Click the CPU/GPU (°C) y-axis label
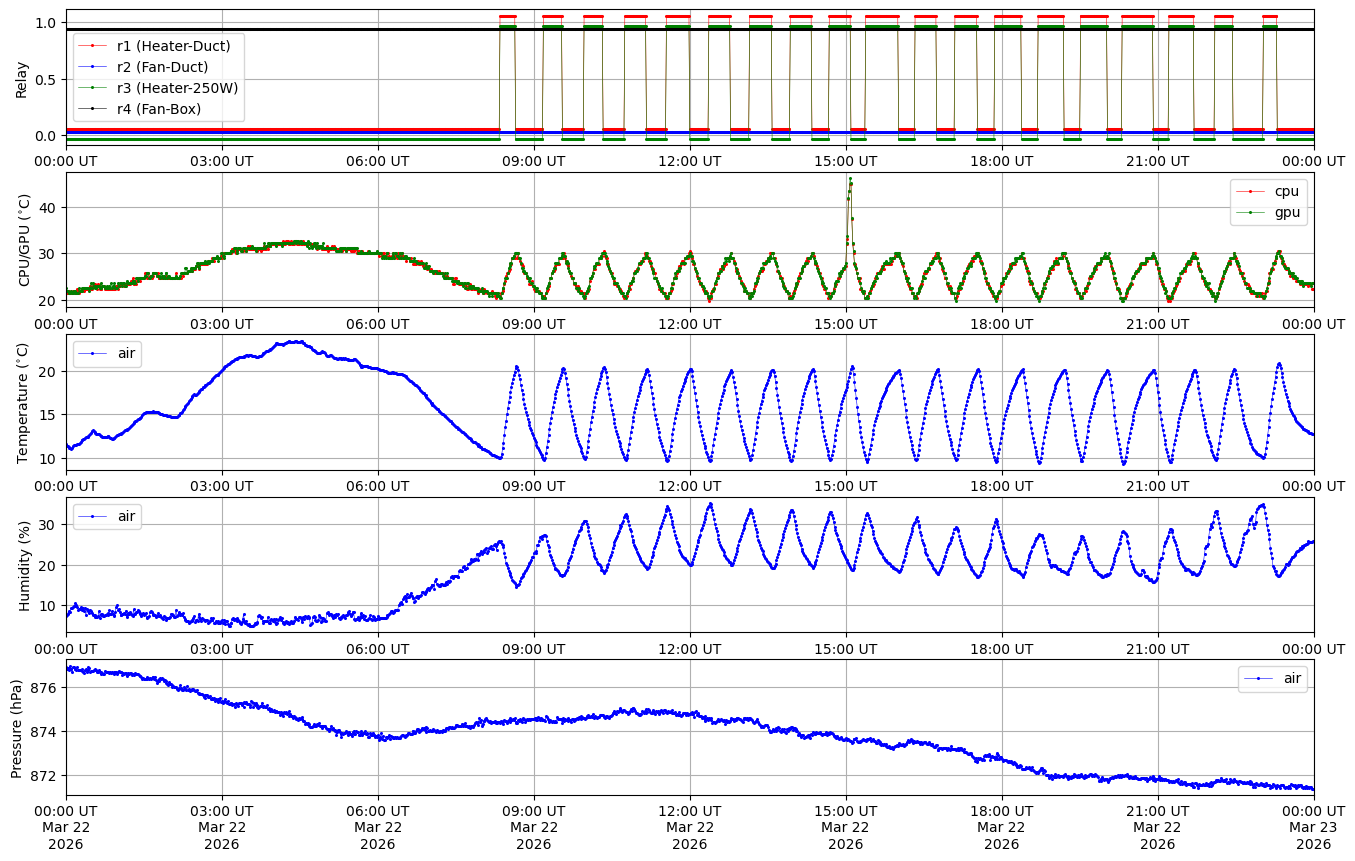This screenshot has height=861, width=1355. coord(24,240)
